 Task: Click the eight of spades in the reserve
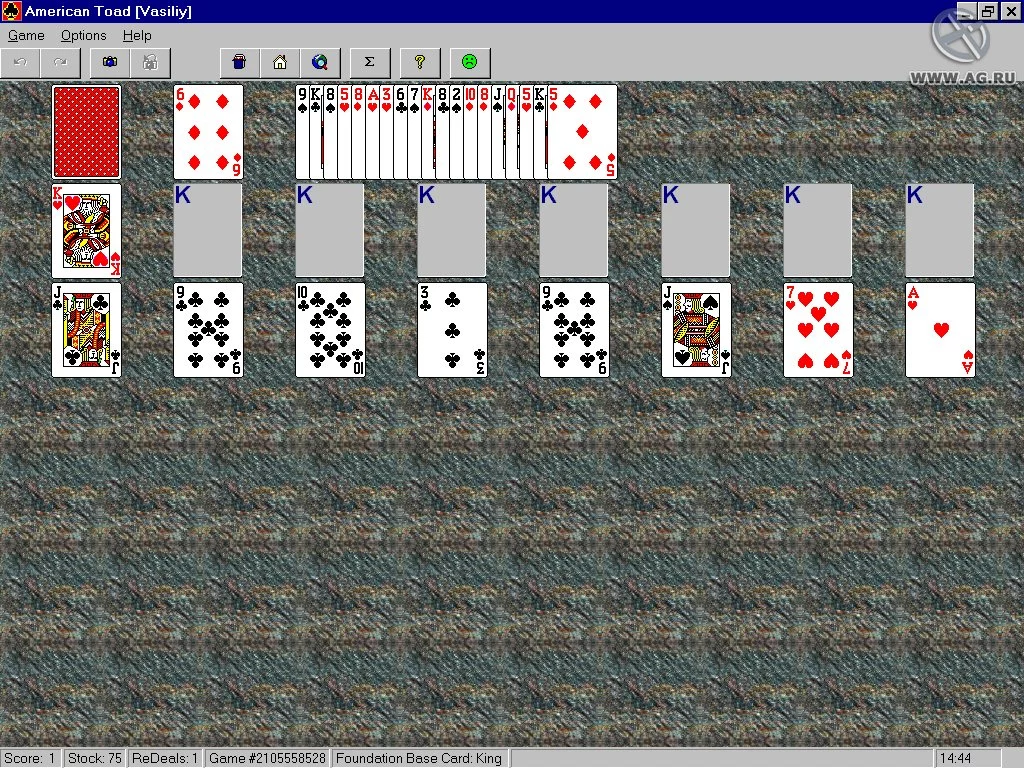(x=330, y=131)
